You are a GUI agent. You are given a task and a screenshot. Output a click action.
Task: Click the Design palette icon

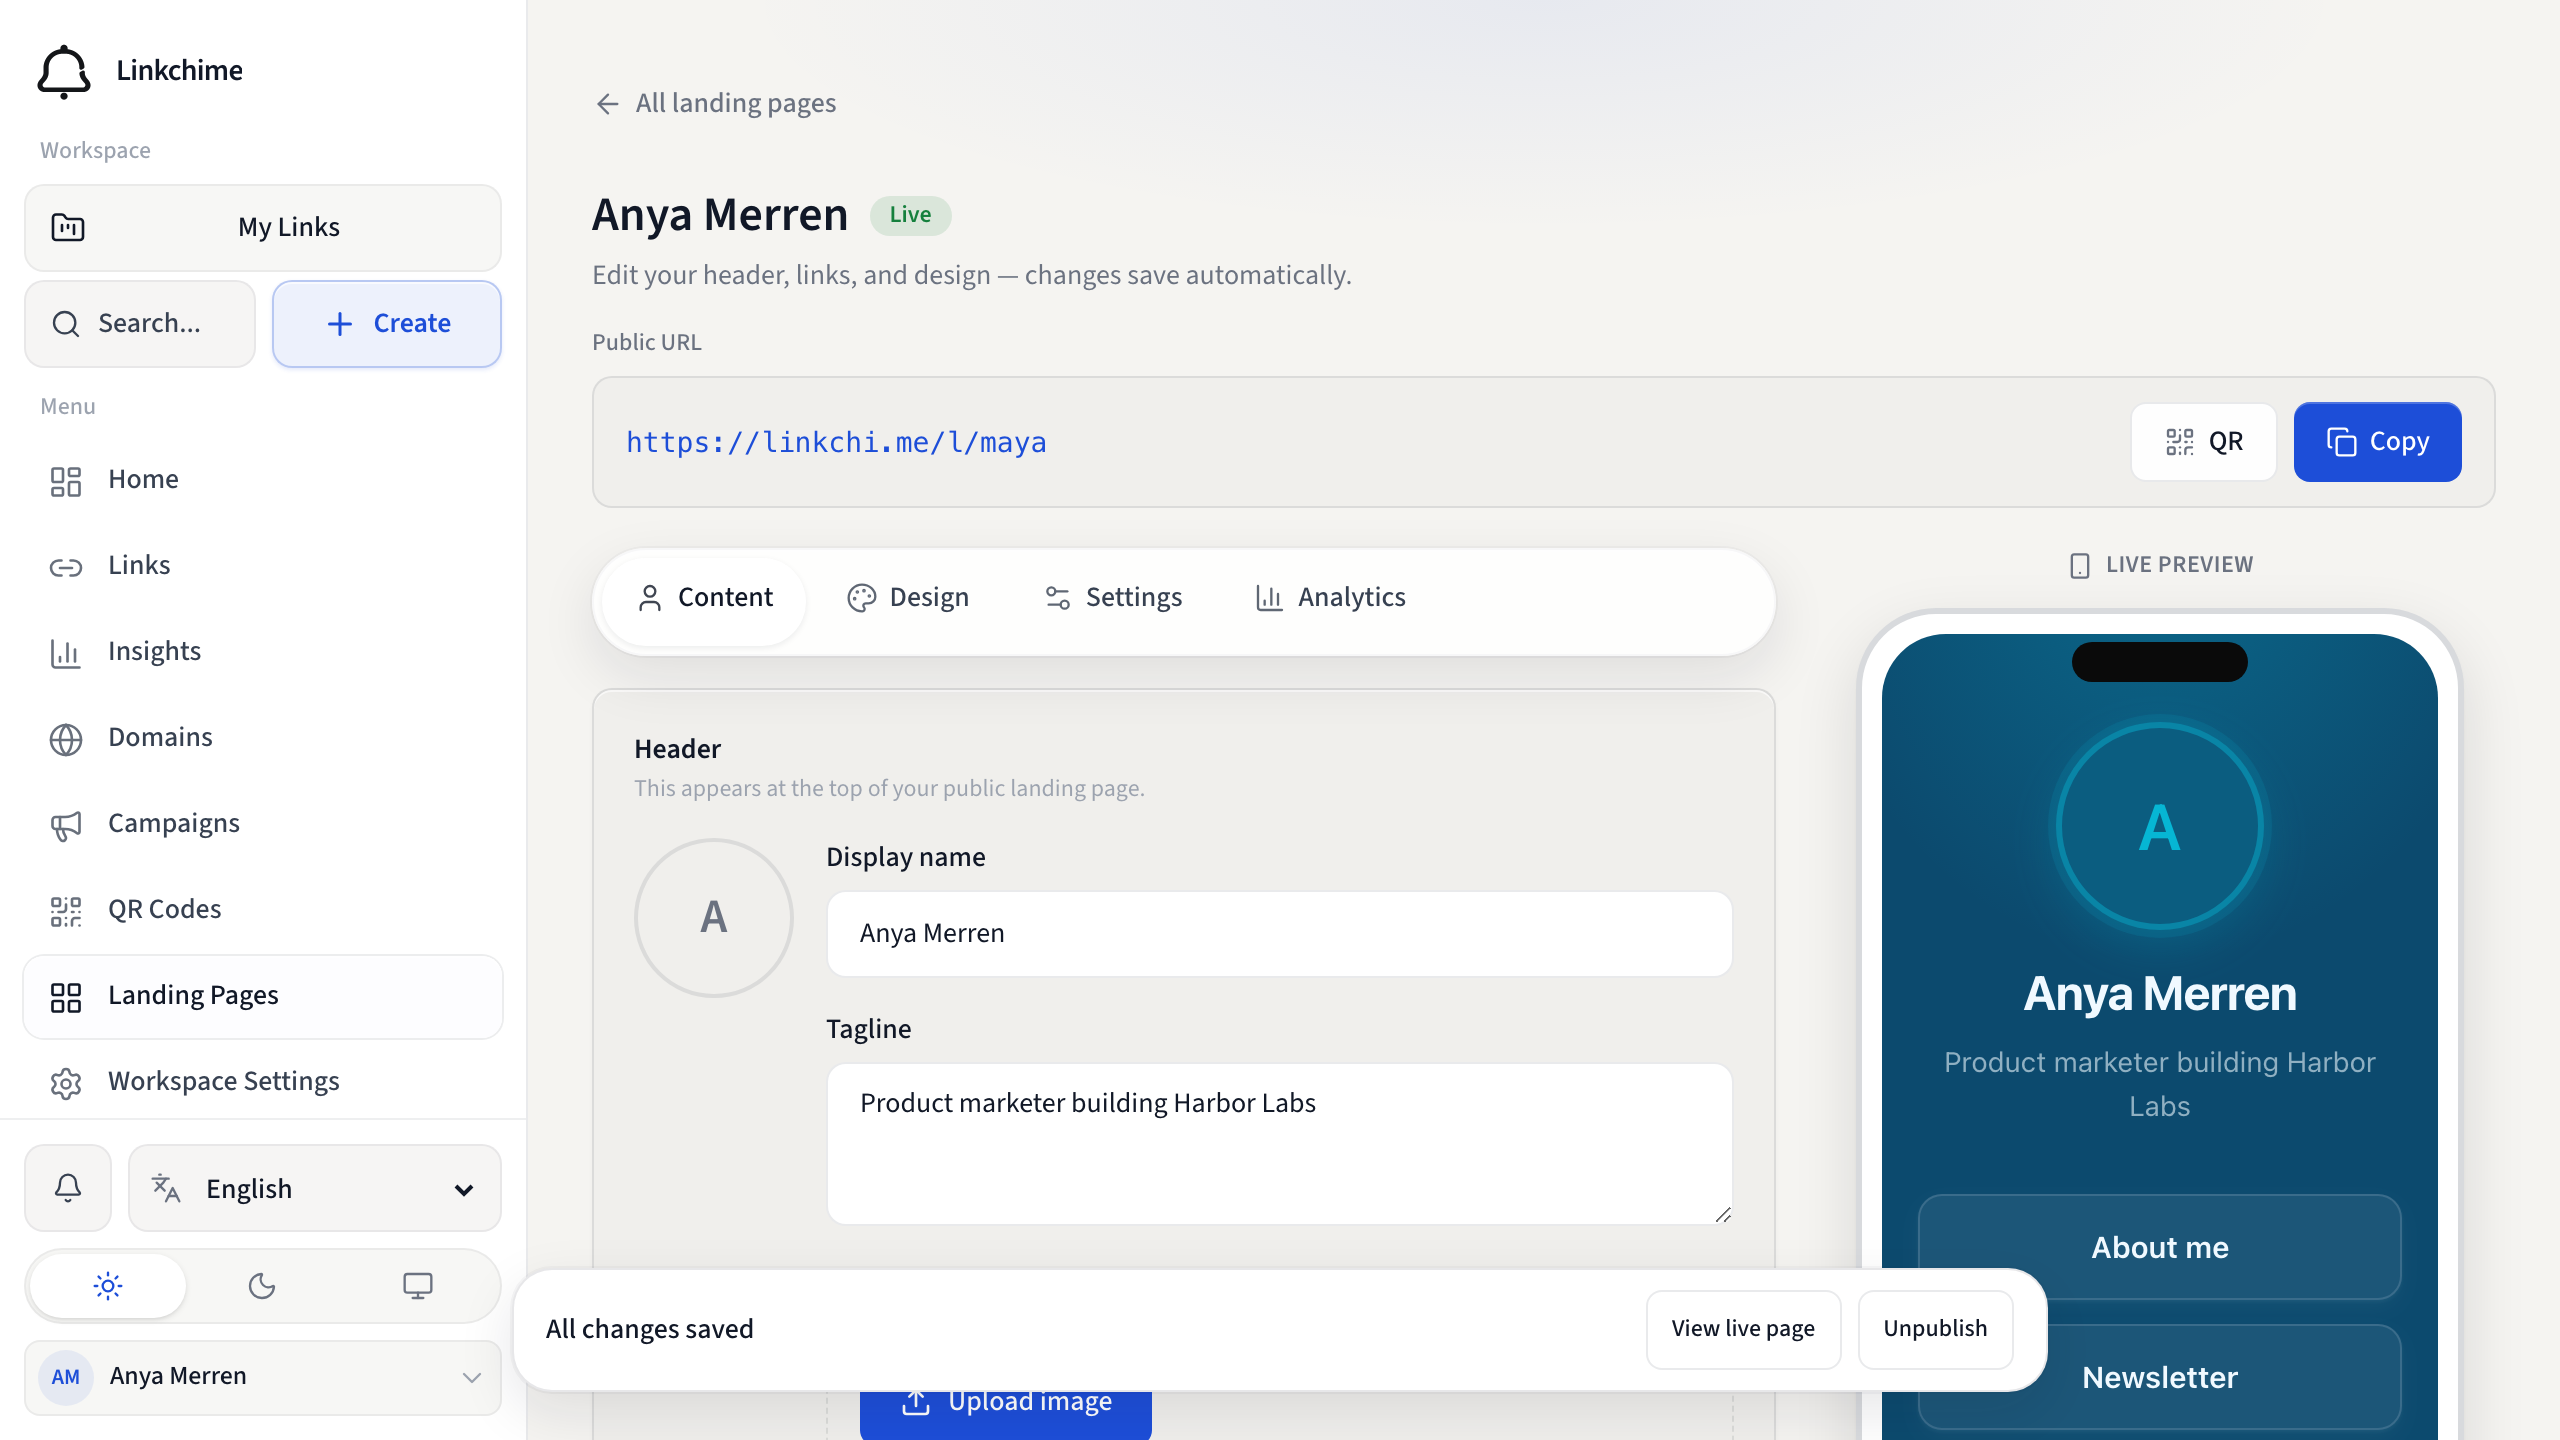tap(862, 598)
